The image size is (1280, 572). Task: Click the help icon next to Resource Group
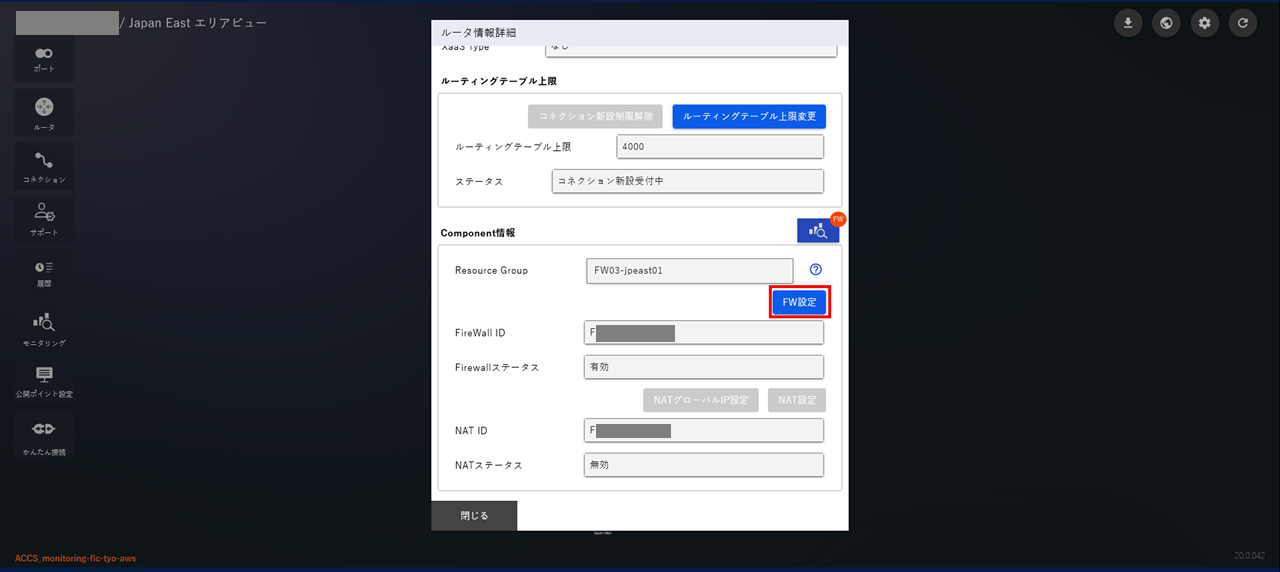click(816, 270)
